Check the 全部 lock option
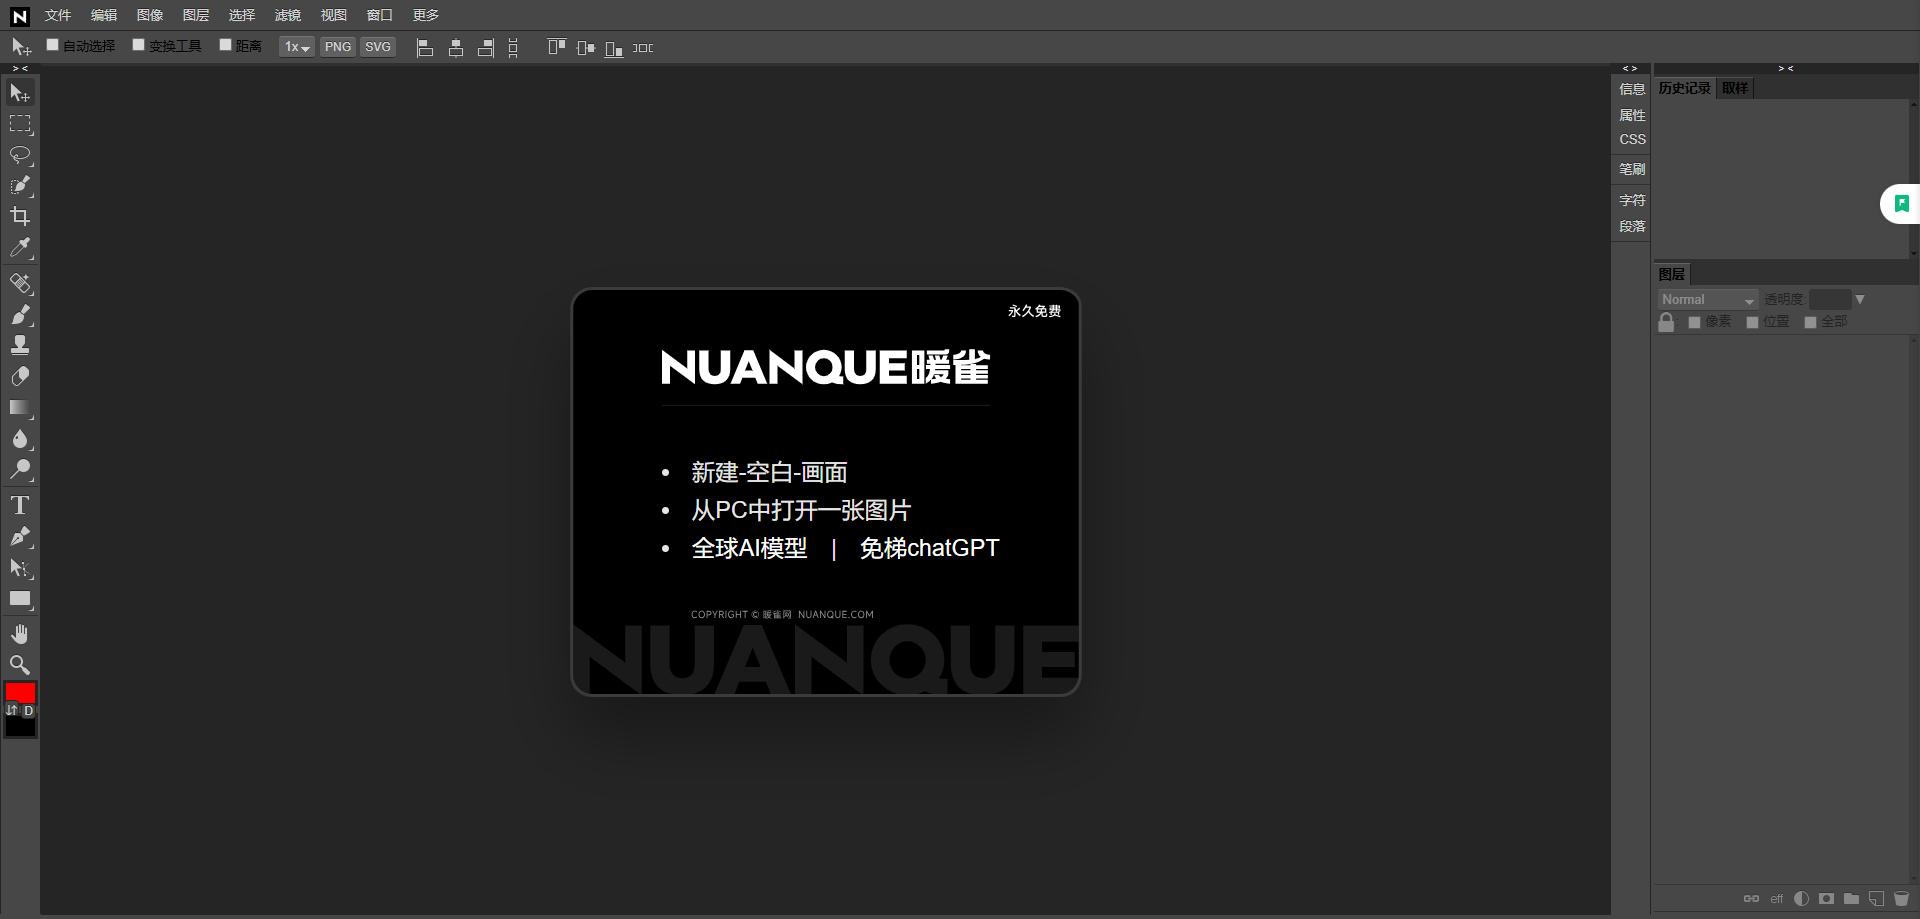The height and width of the screenshot is (919, 1920). (x=1811, y=322)
